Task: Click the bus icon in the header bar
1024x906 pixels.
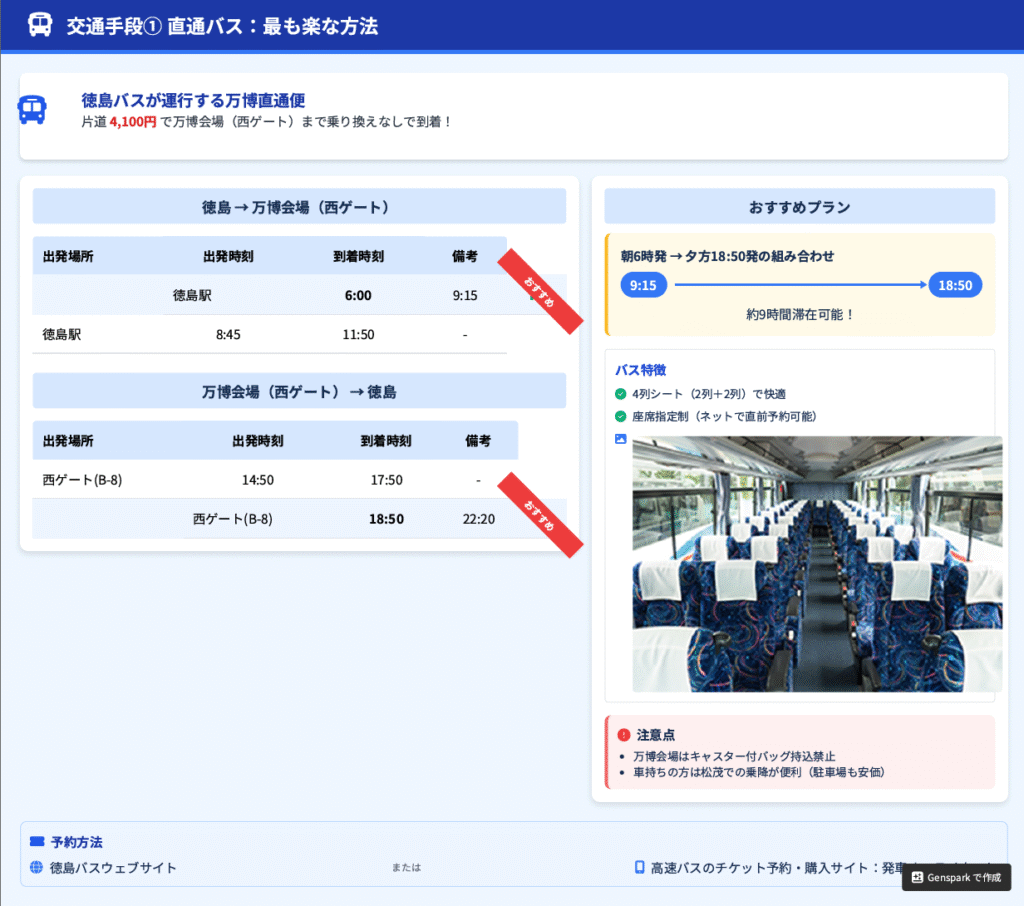Action: 40,25
